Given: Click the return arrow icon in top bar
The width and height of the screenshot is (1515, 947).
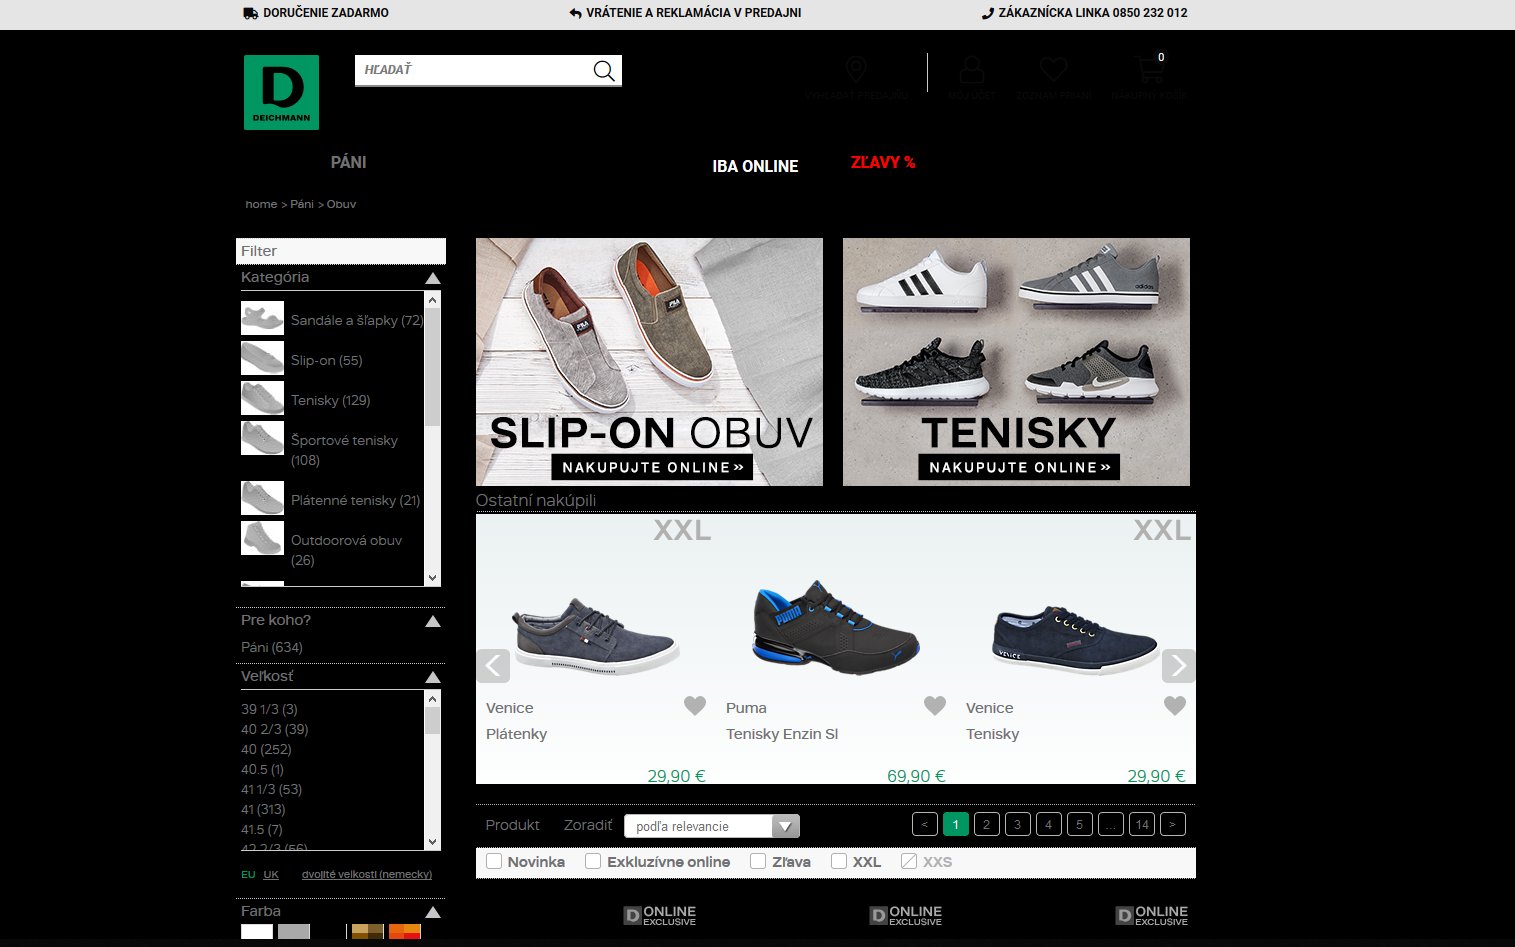Looking at the screenshot, I should (x=575, y=13).
